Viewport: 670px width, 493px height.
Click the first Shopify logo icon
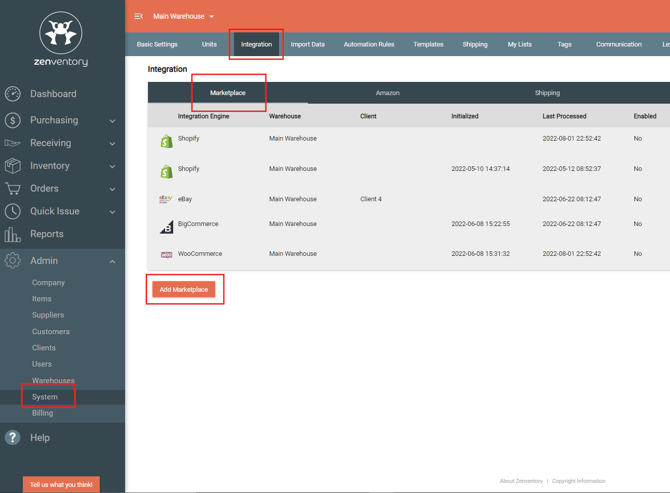coord(166,141)
